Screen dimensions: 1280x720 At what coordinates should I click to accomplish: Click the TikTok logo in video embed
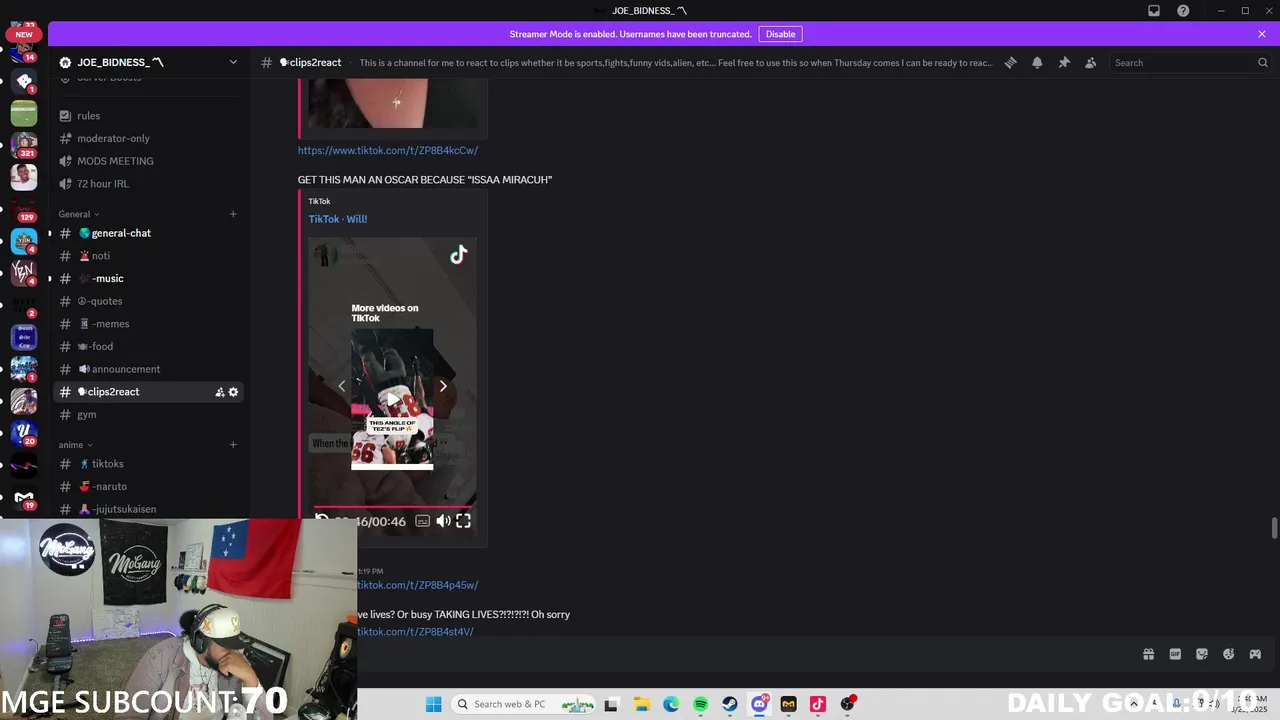[x=458, y=255]
